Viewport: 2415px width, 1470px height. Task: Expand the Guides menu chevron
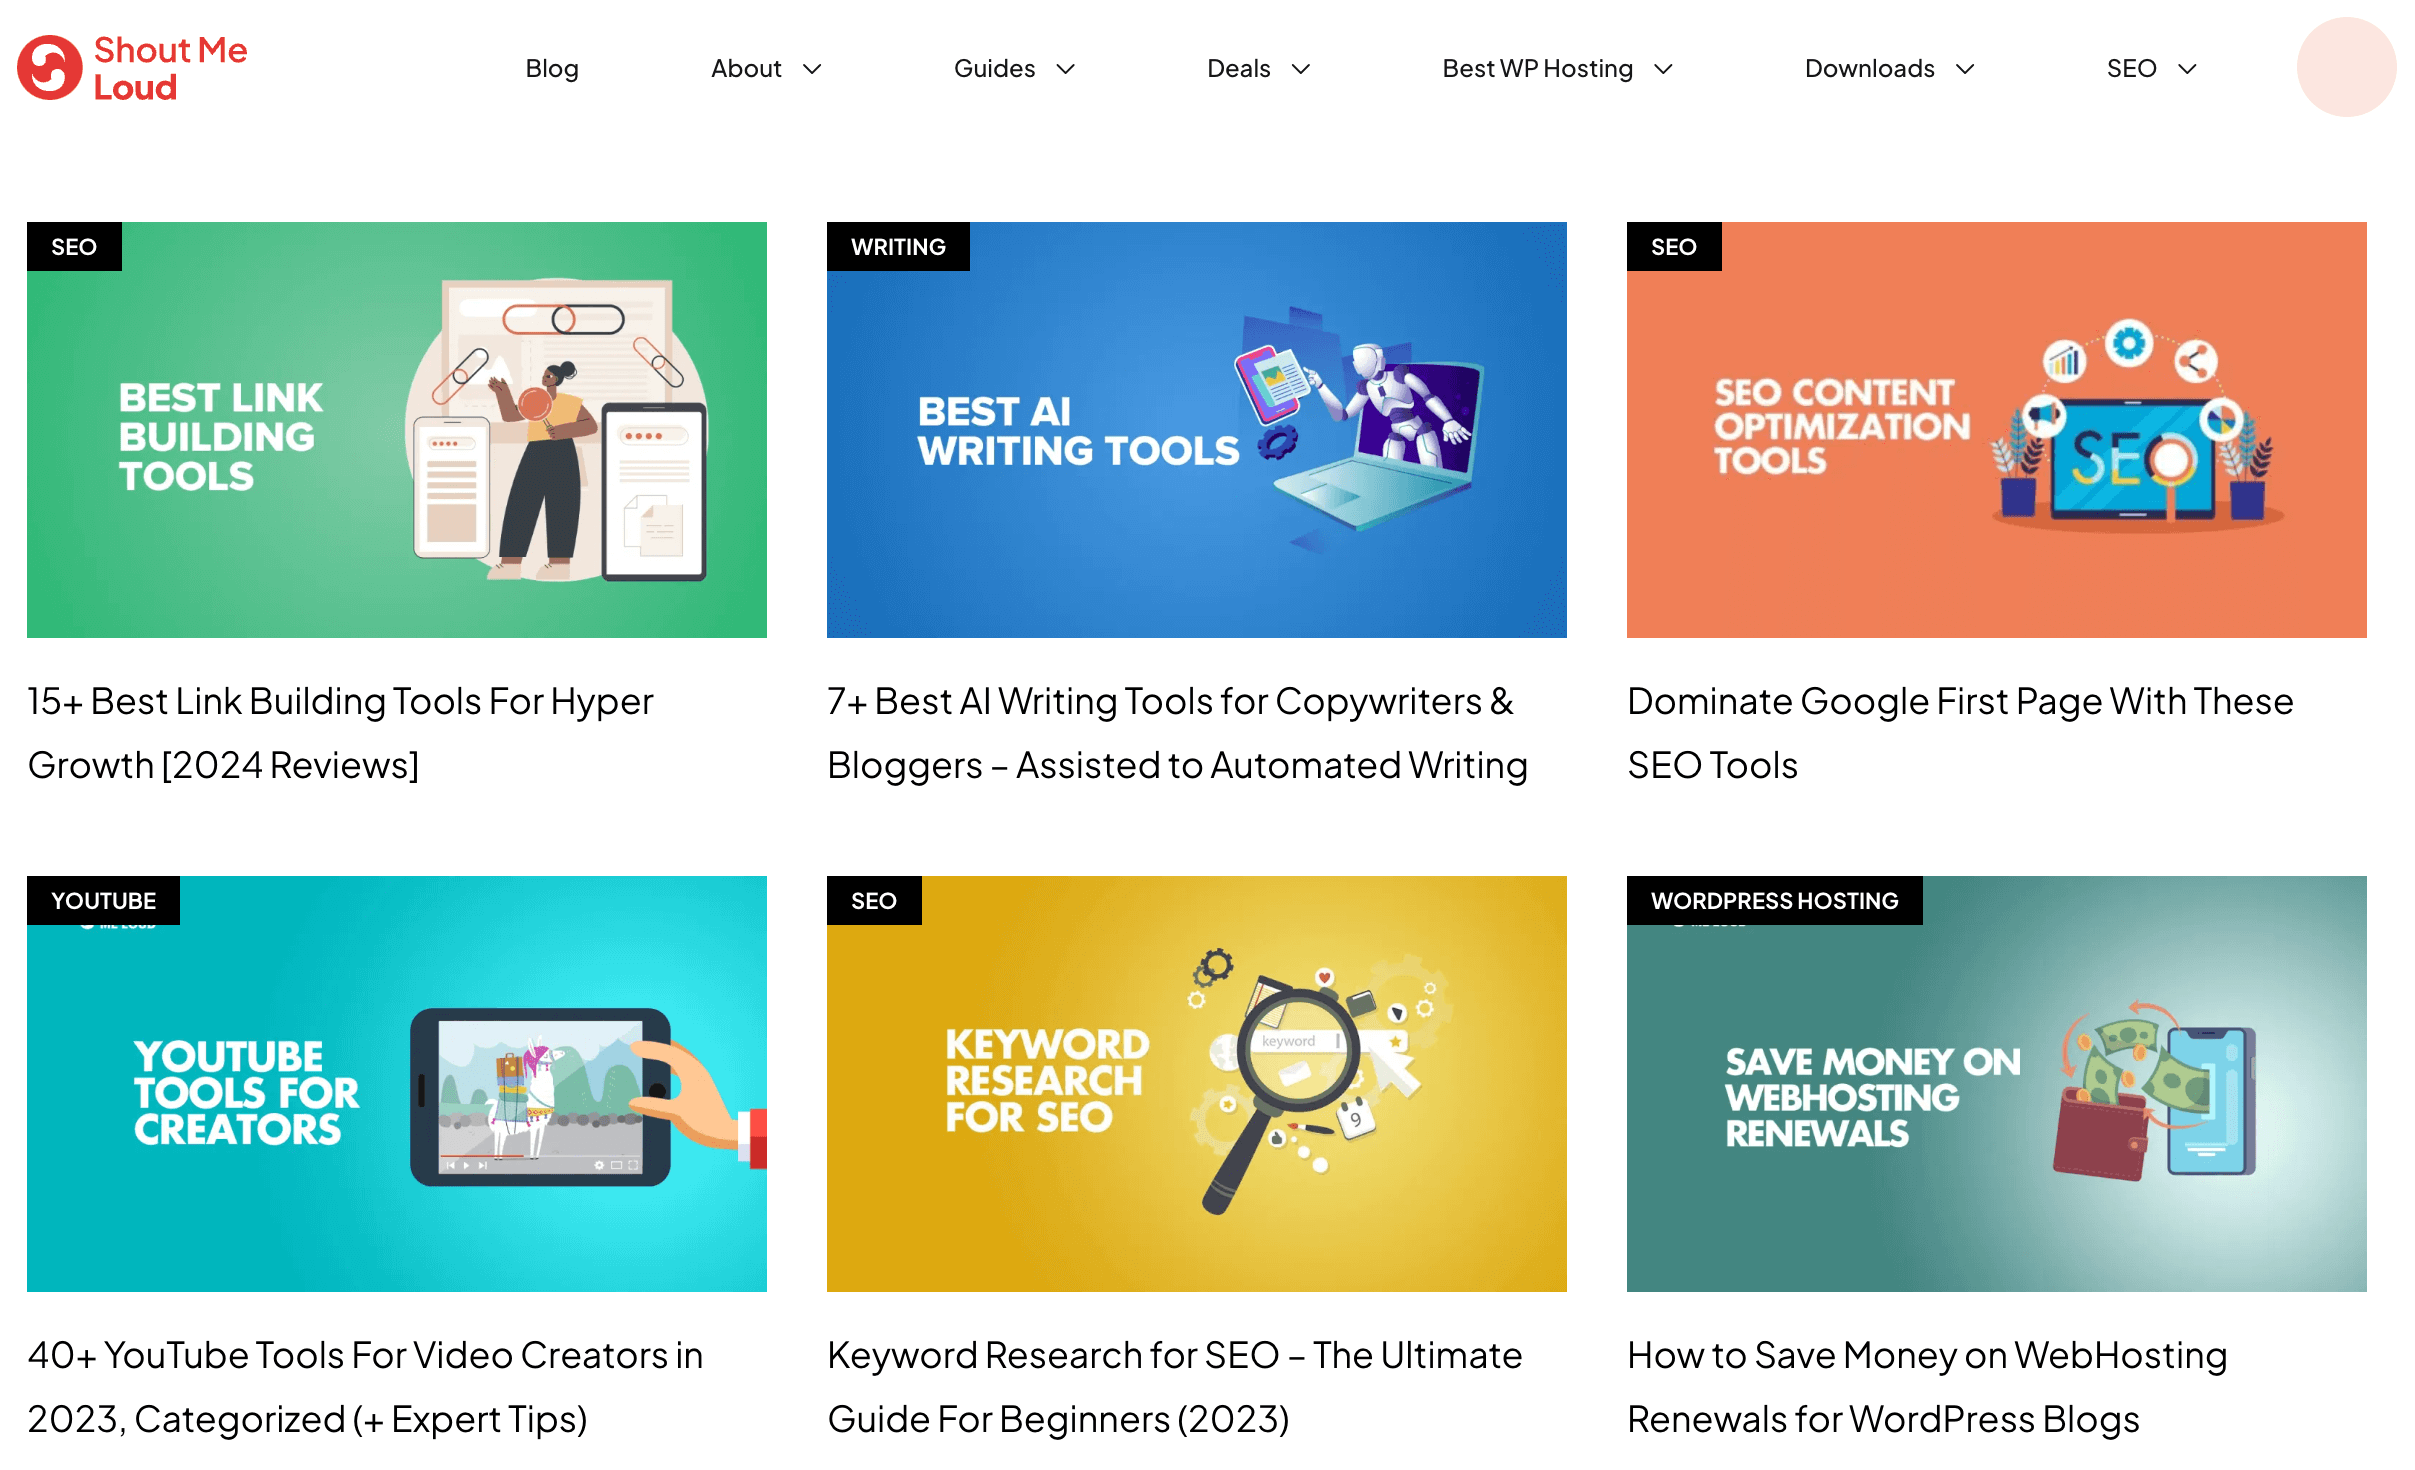point(1066,69)
